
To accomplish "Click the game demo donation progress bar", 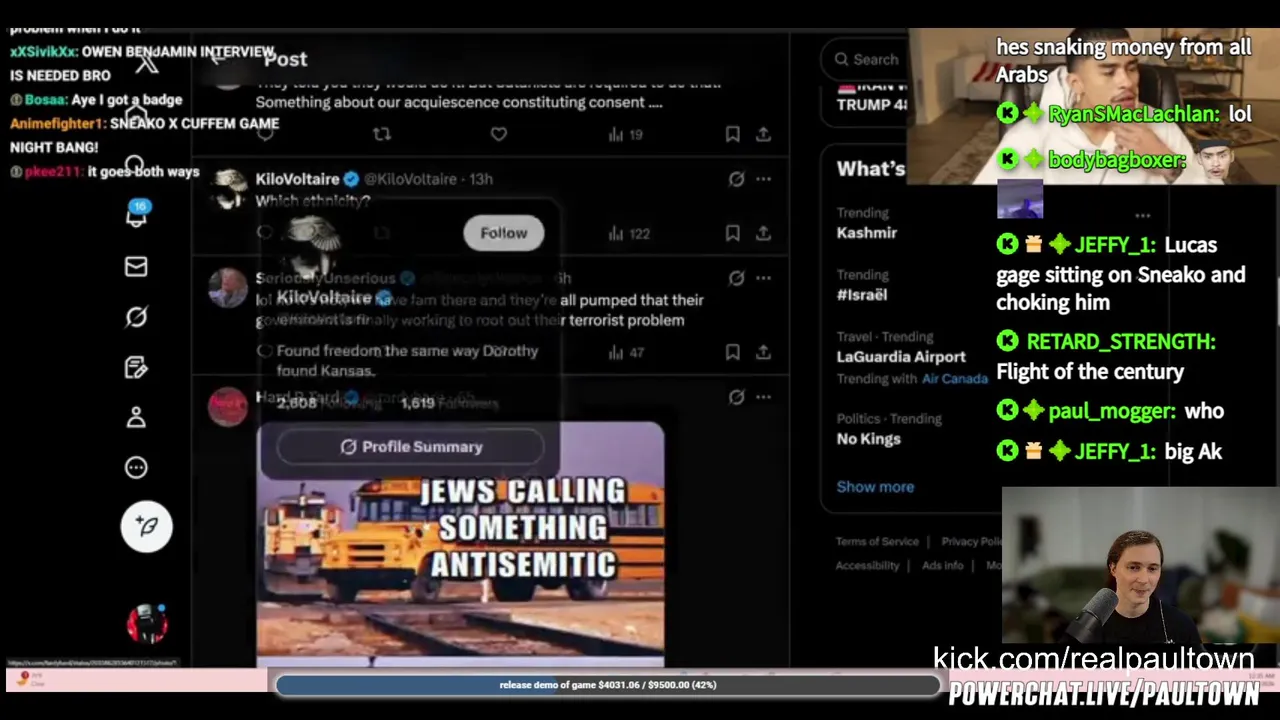I will point(608,685).
